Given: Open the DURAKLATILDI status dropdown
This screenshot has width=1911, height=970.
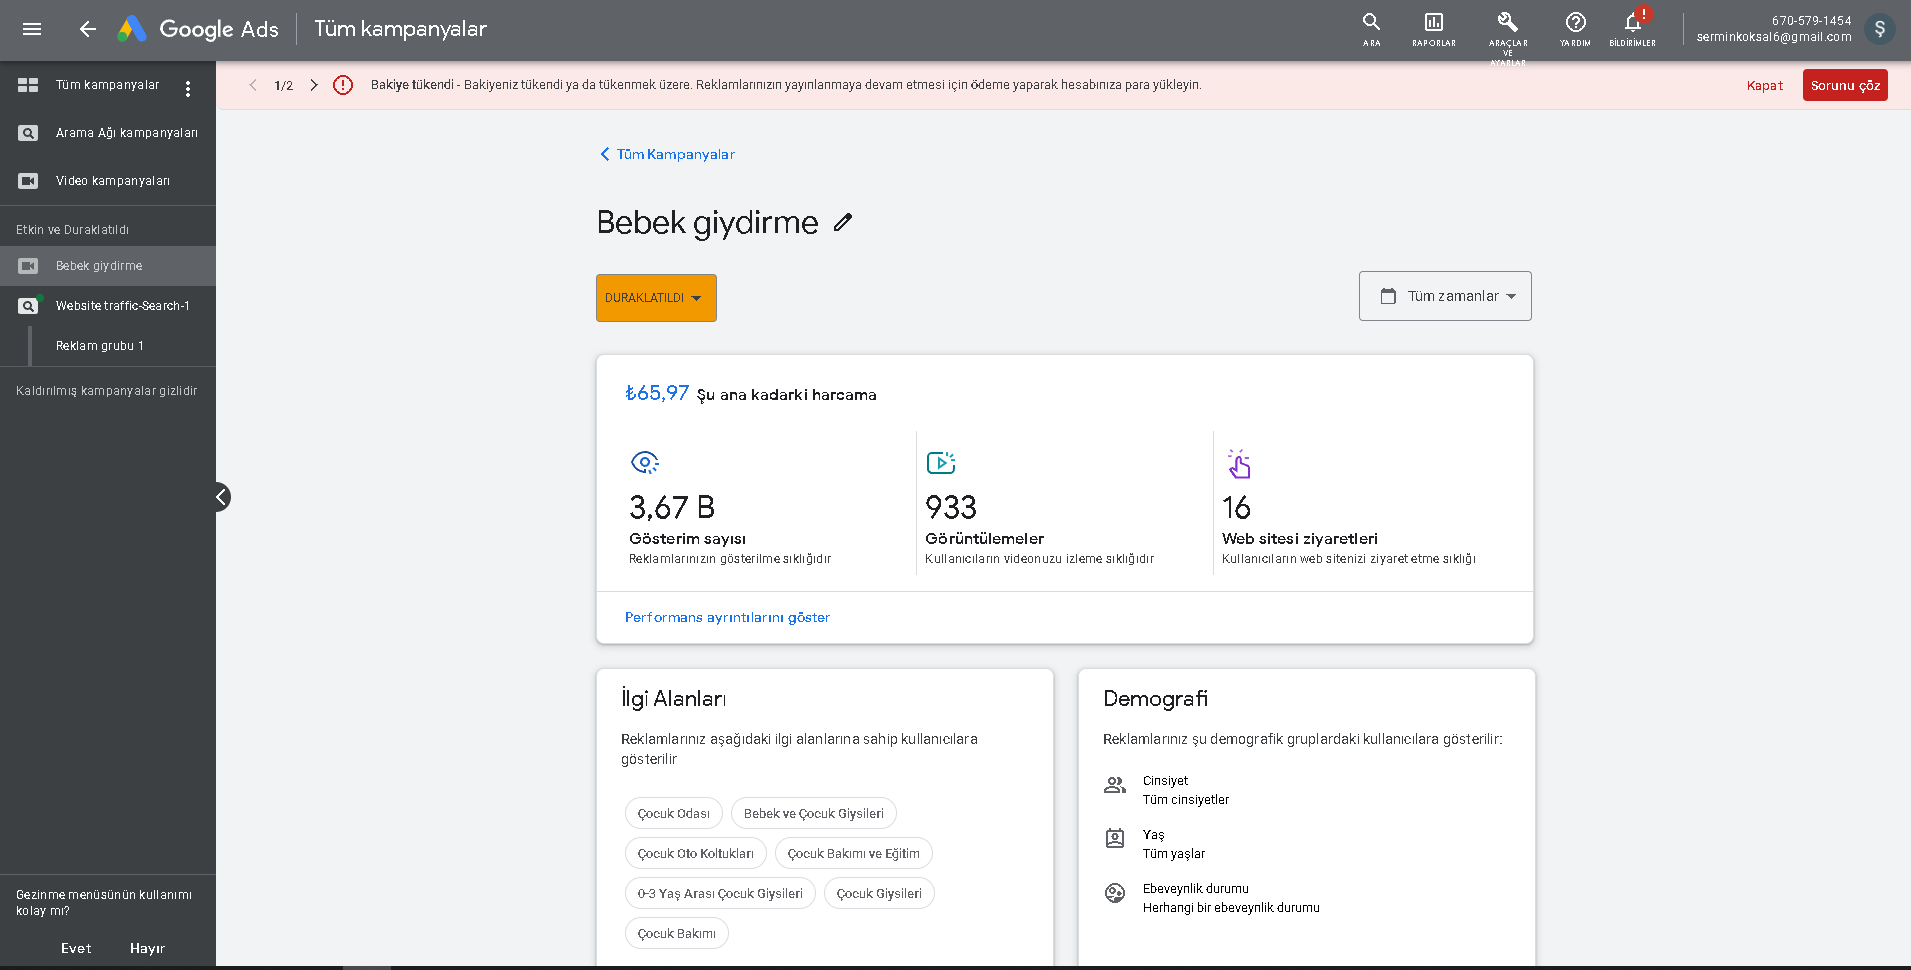Looking at the screenshot, I should tap(656, 298).
